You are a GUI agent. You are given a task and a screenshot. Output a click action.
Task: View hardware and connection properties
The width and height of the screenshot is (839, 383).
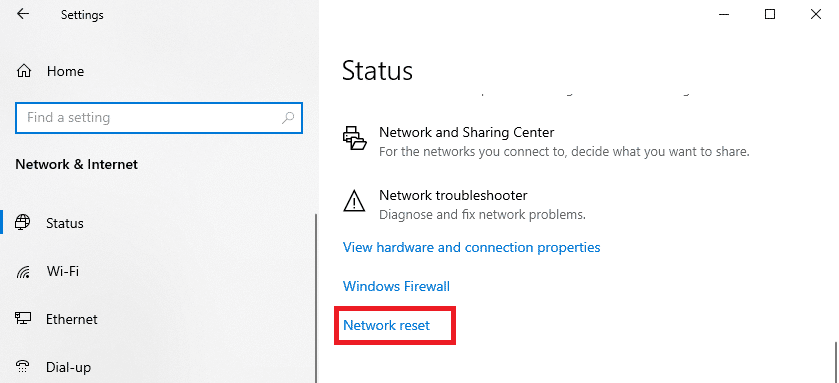pos(471,248)
